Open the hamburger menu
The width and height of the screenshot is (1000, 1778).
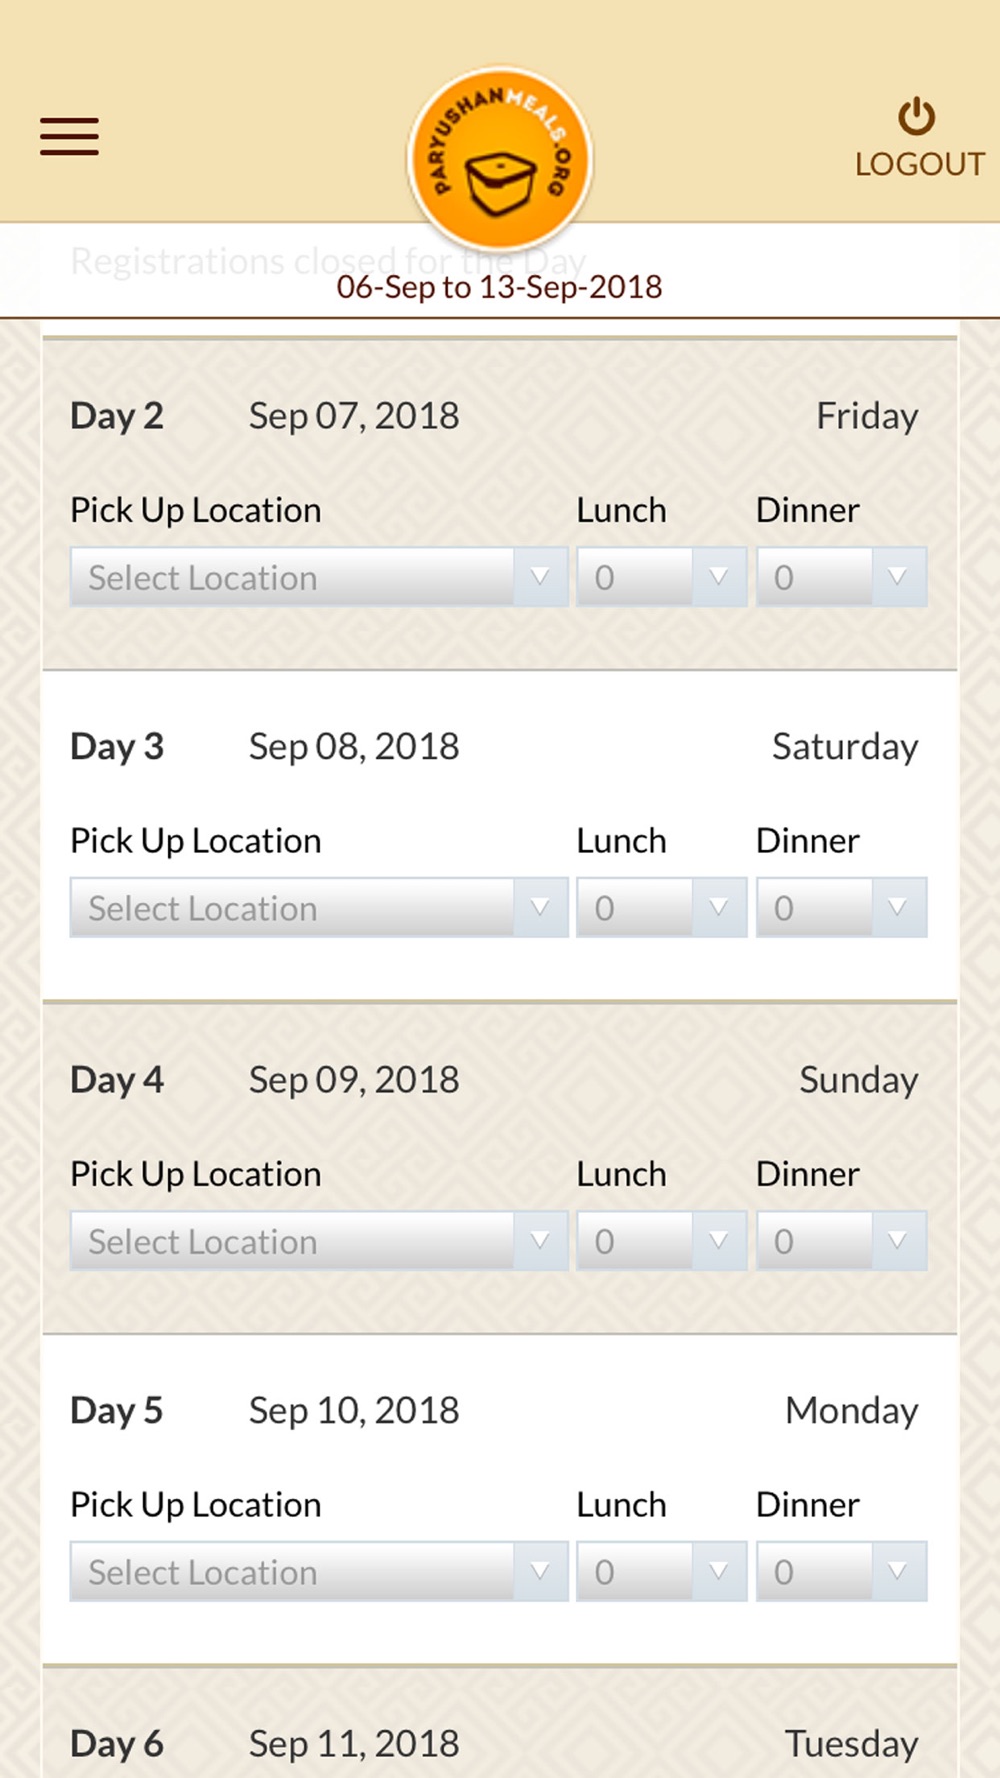[69, 137]
